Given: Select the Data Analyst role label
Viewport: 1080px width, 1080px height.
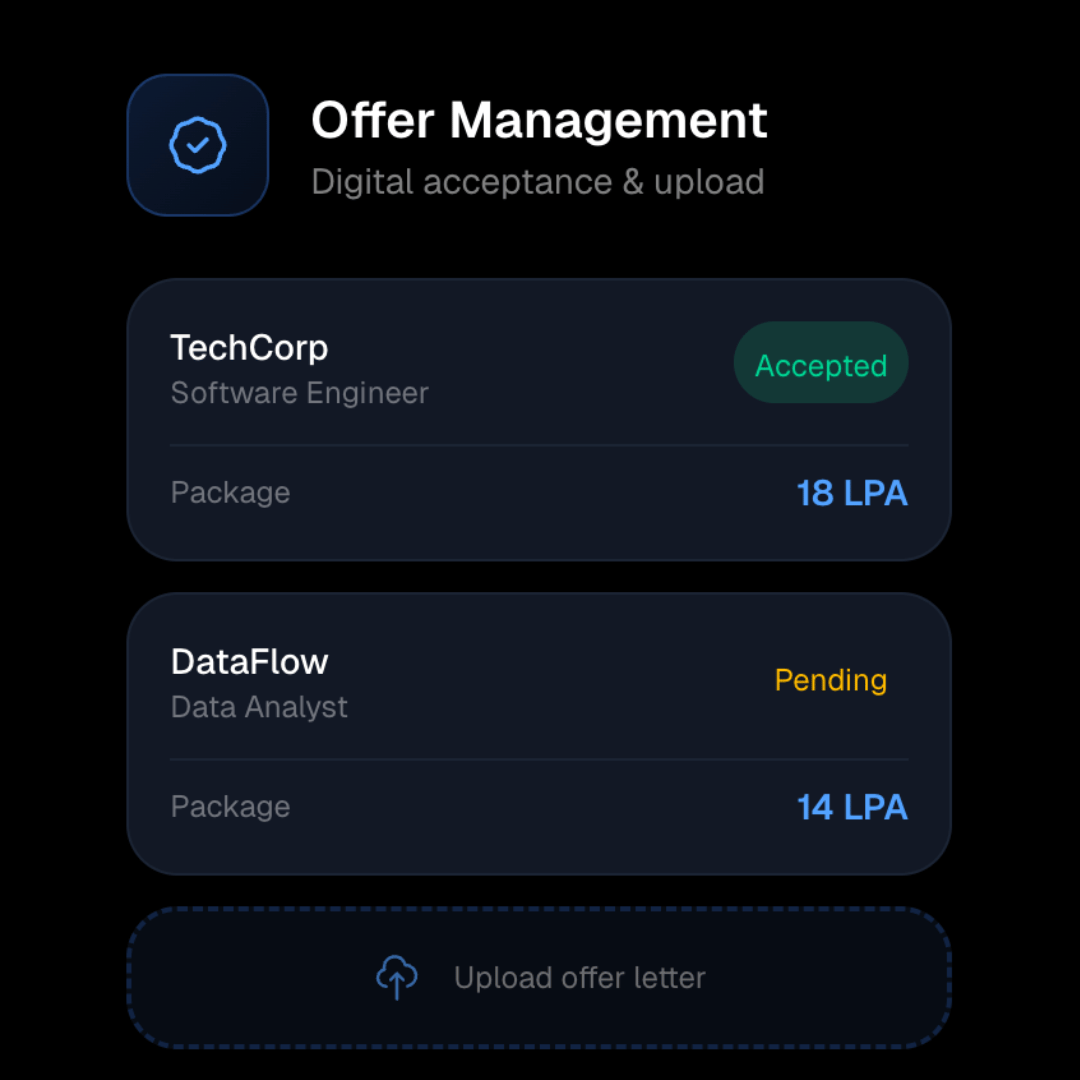Looking at the screenshot, I should point(259,707).
